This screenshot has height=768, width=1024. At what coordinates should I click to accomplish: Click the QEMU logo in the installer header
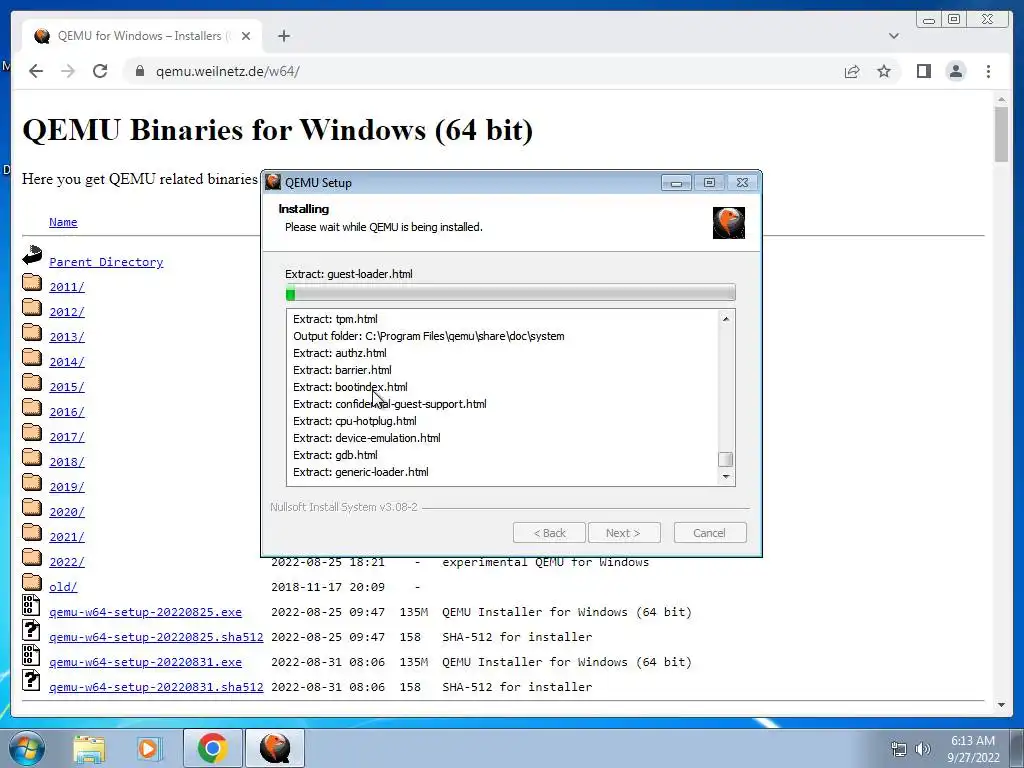(729, 223)
